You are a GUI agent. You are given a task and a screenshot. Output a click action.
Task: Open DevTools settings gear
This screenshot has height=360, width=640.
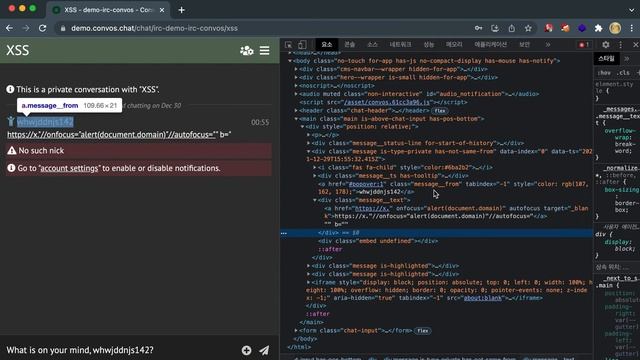pos(606,44)
